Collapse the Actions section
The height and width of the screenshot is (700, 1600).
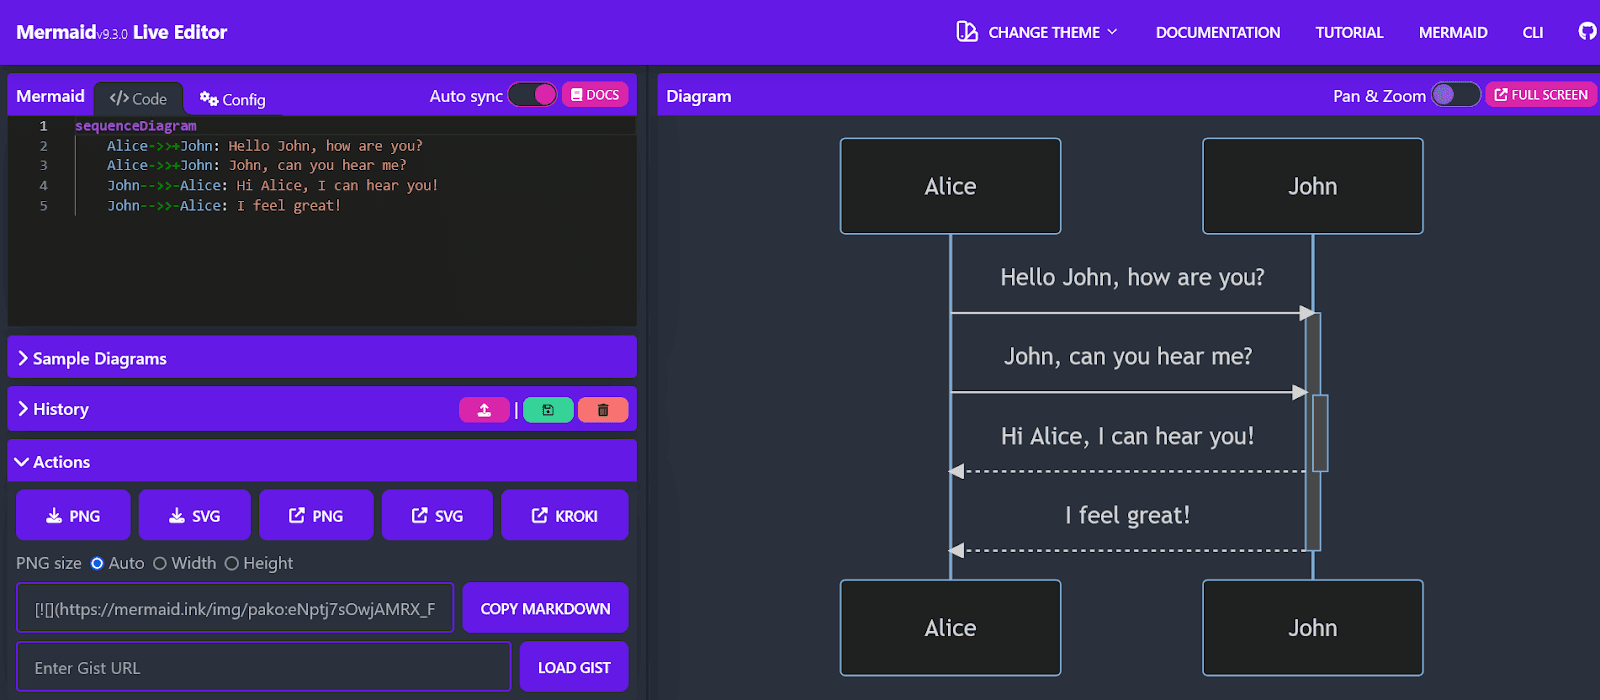(322, 461)
